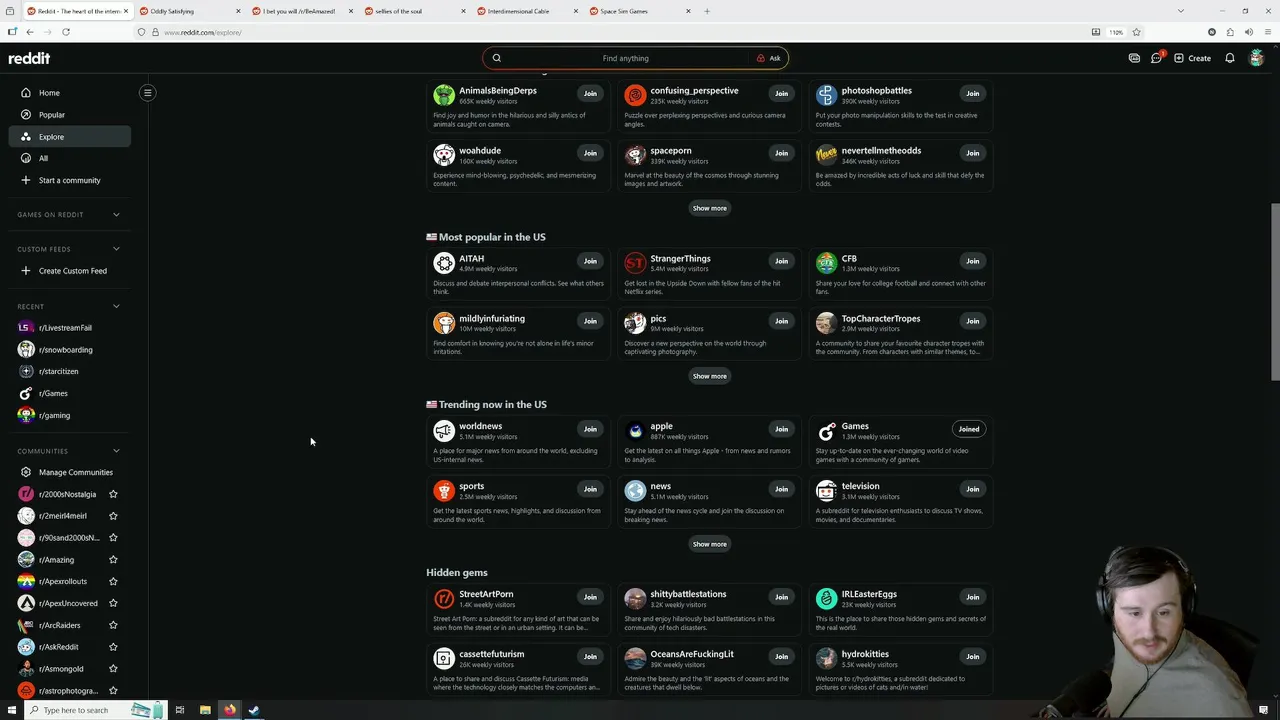Open the sports community icon
This screenshot has width=1280, height=720.
(444, 491)
